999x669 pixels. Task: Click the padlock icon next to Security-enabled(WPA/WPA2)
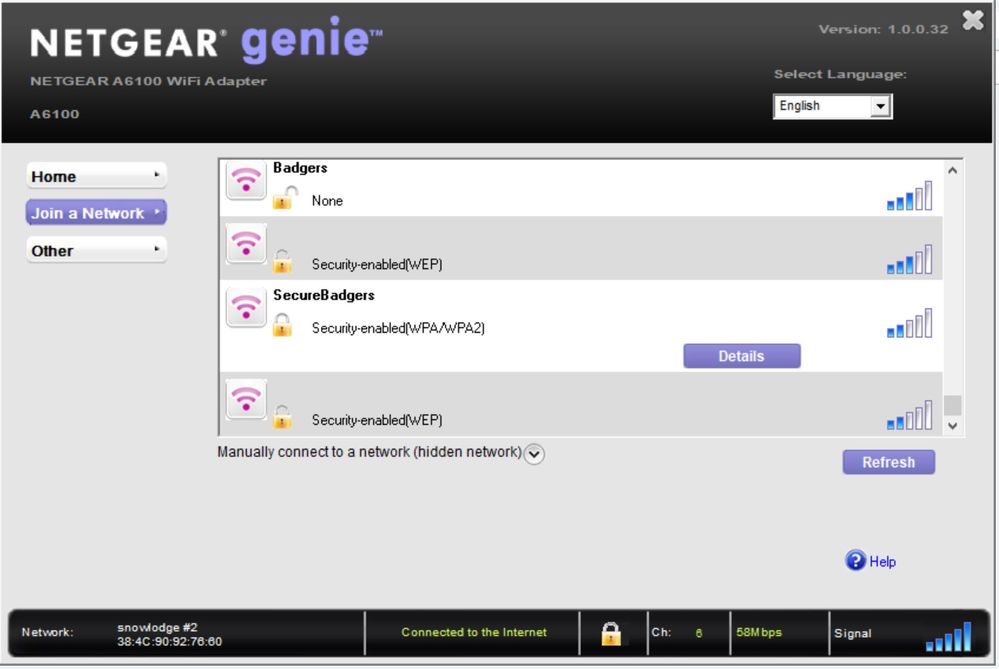(282, 325)
